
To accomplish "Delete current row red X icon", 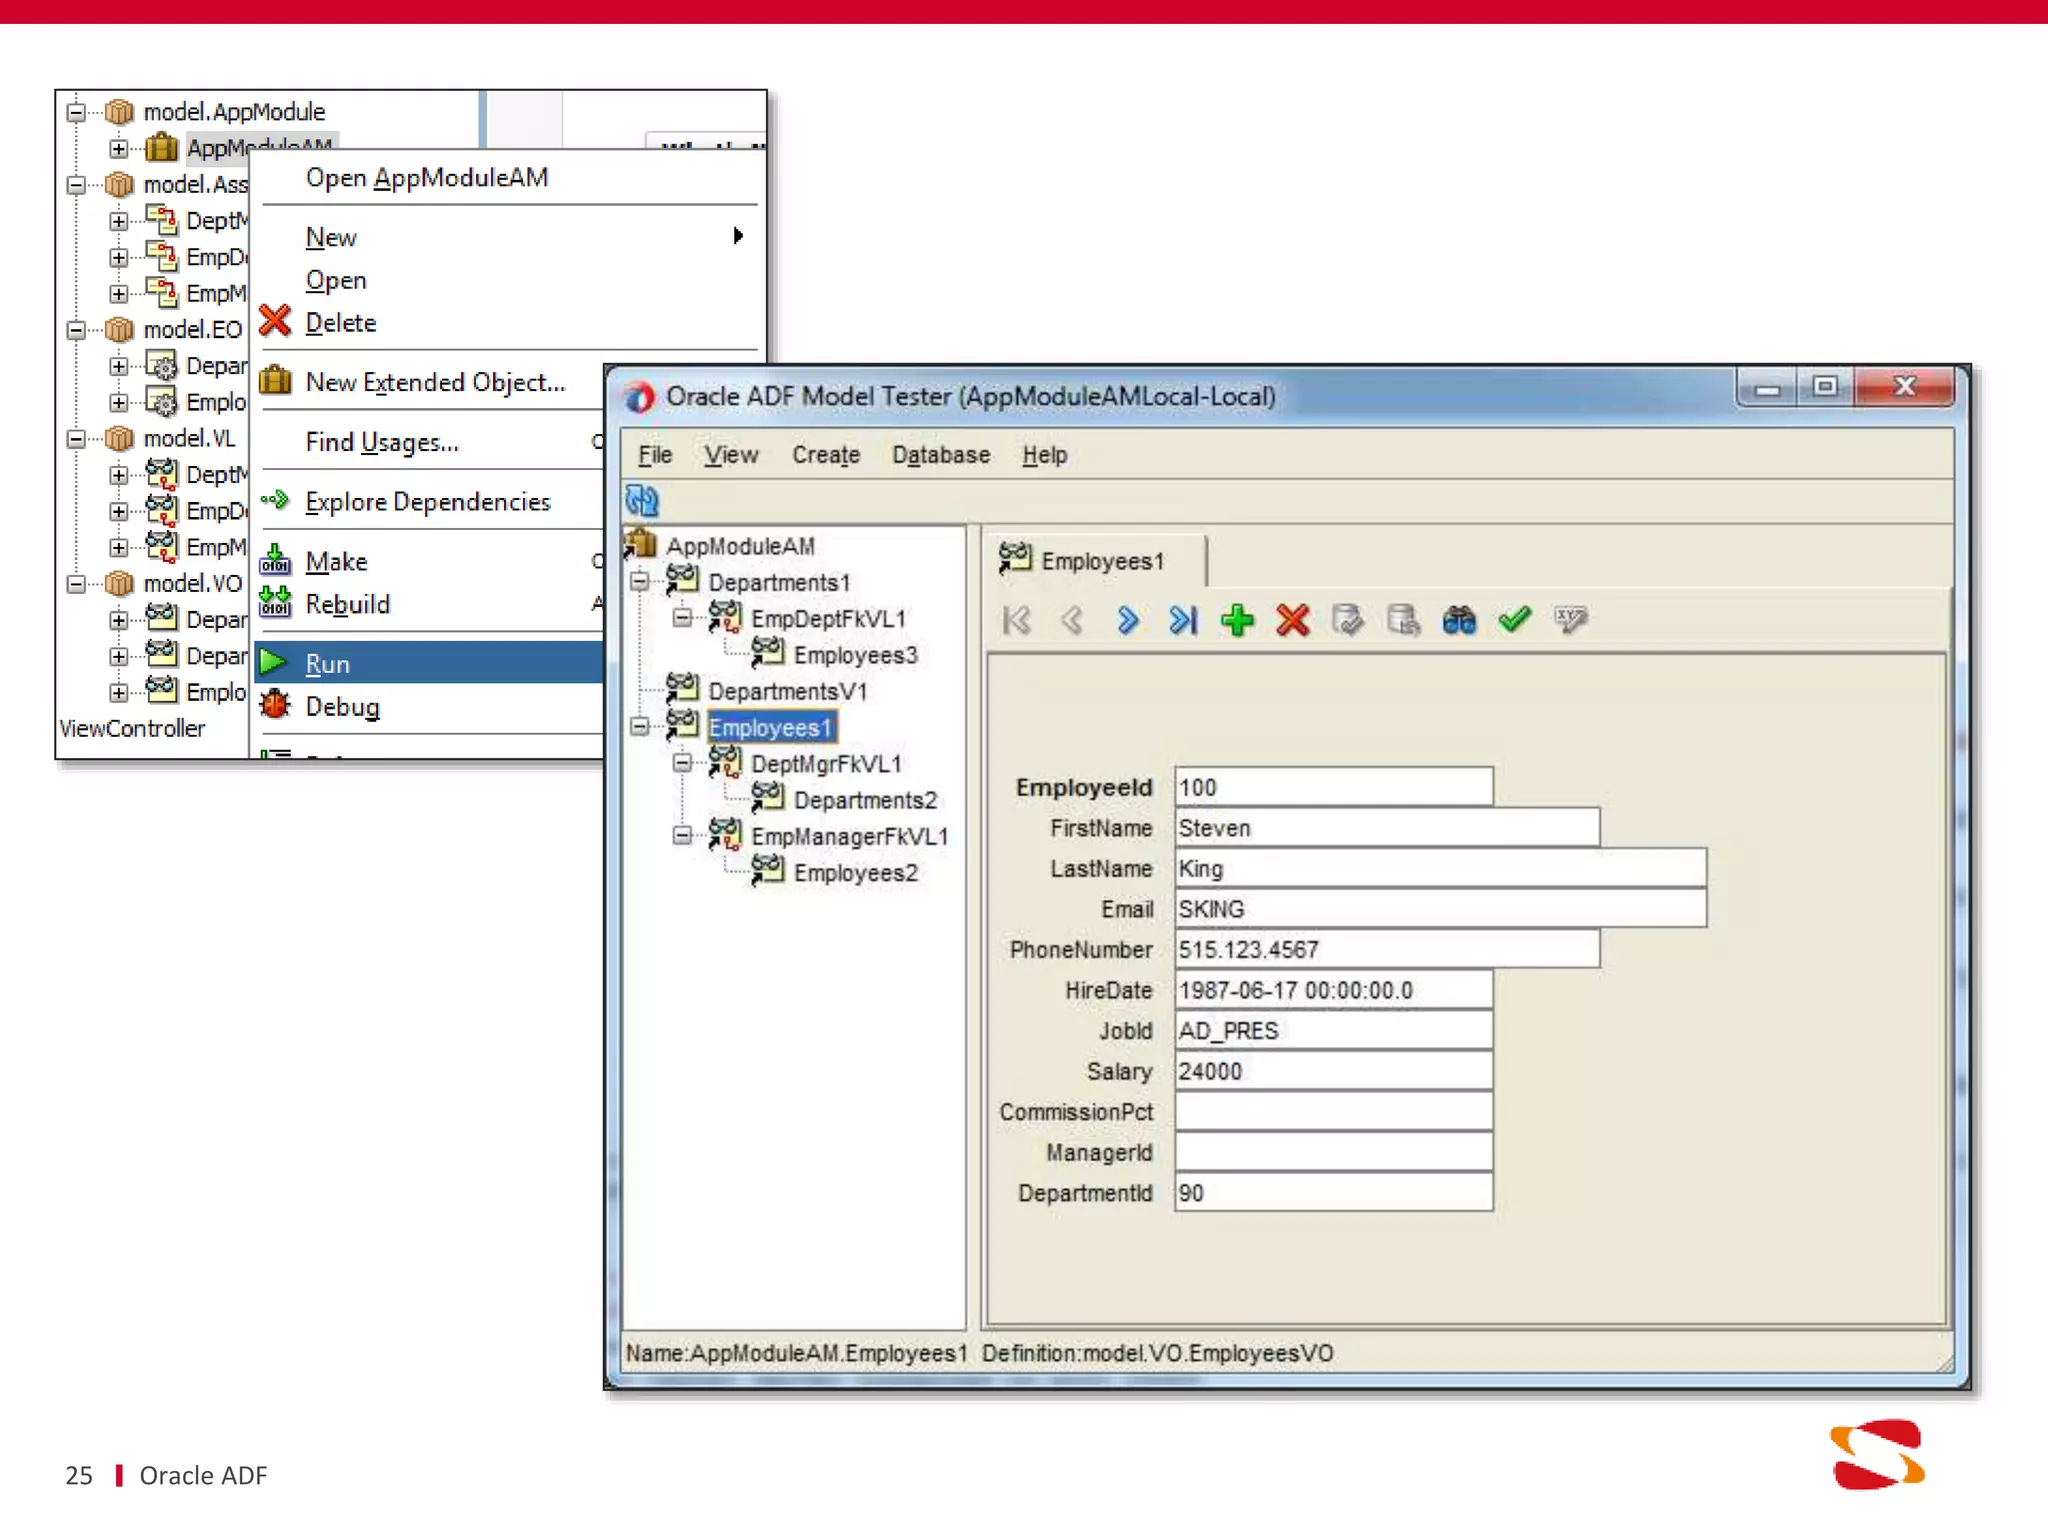I will pos(1293,621).
